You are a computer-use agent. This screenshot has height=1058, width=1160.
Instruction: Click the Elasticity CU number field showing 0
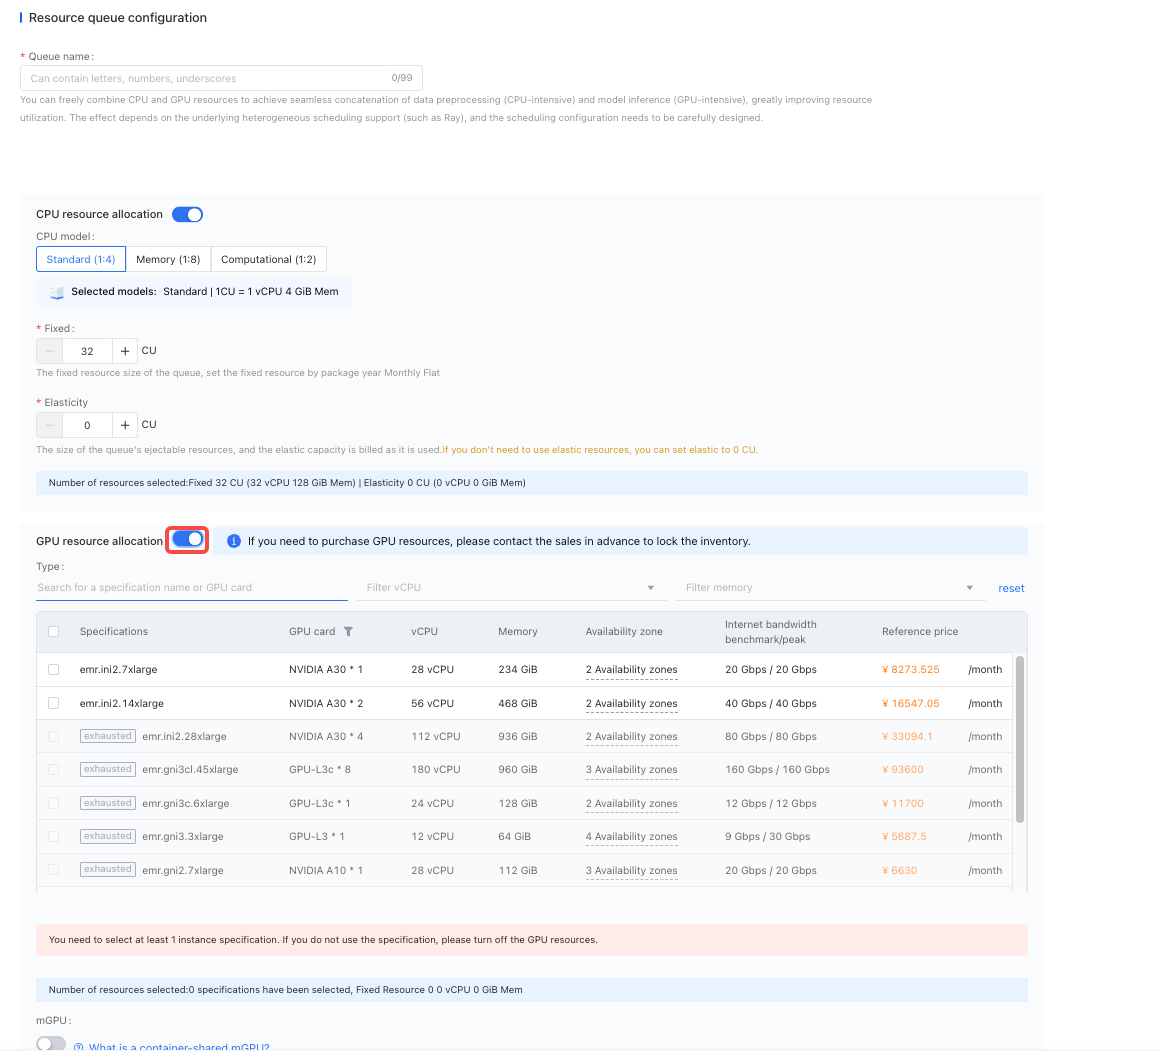(x=87, y=425)
